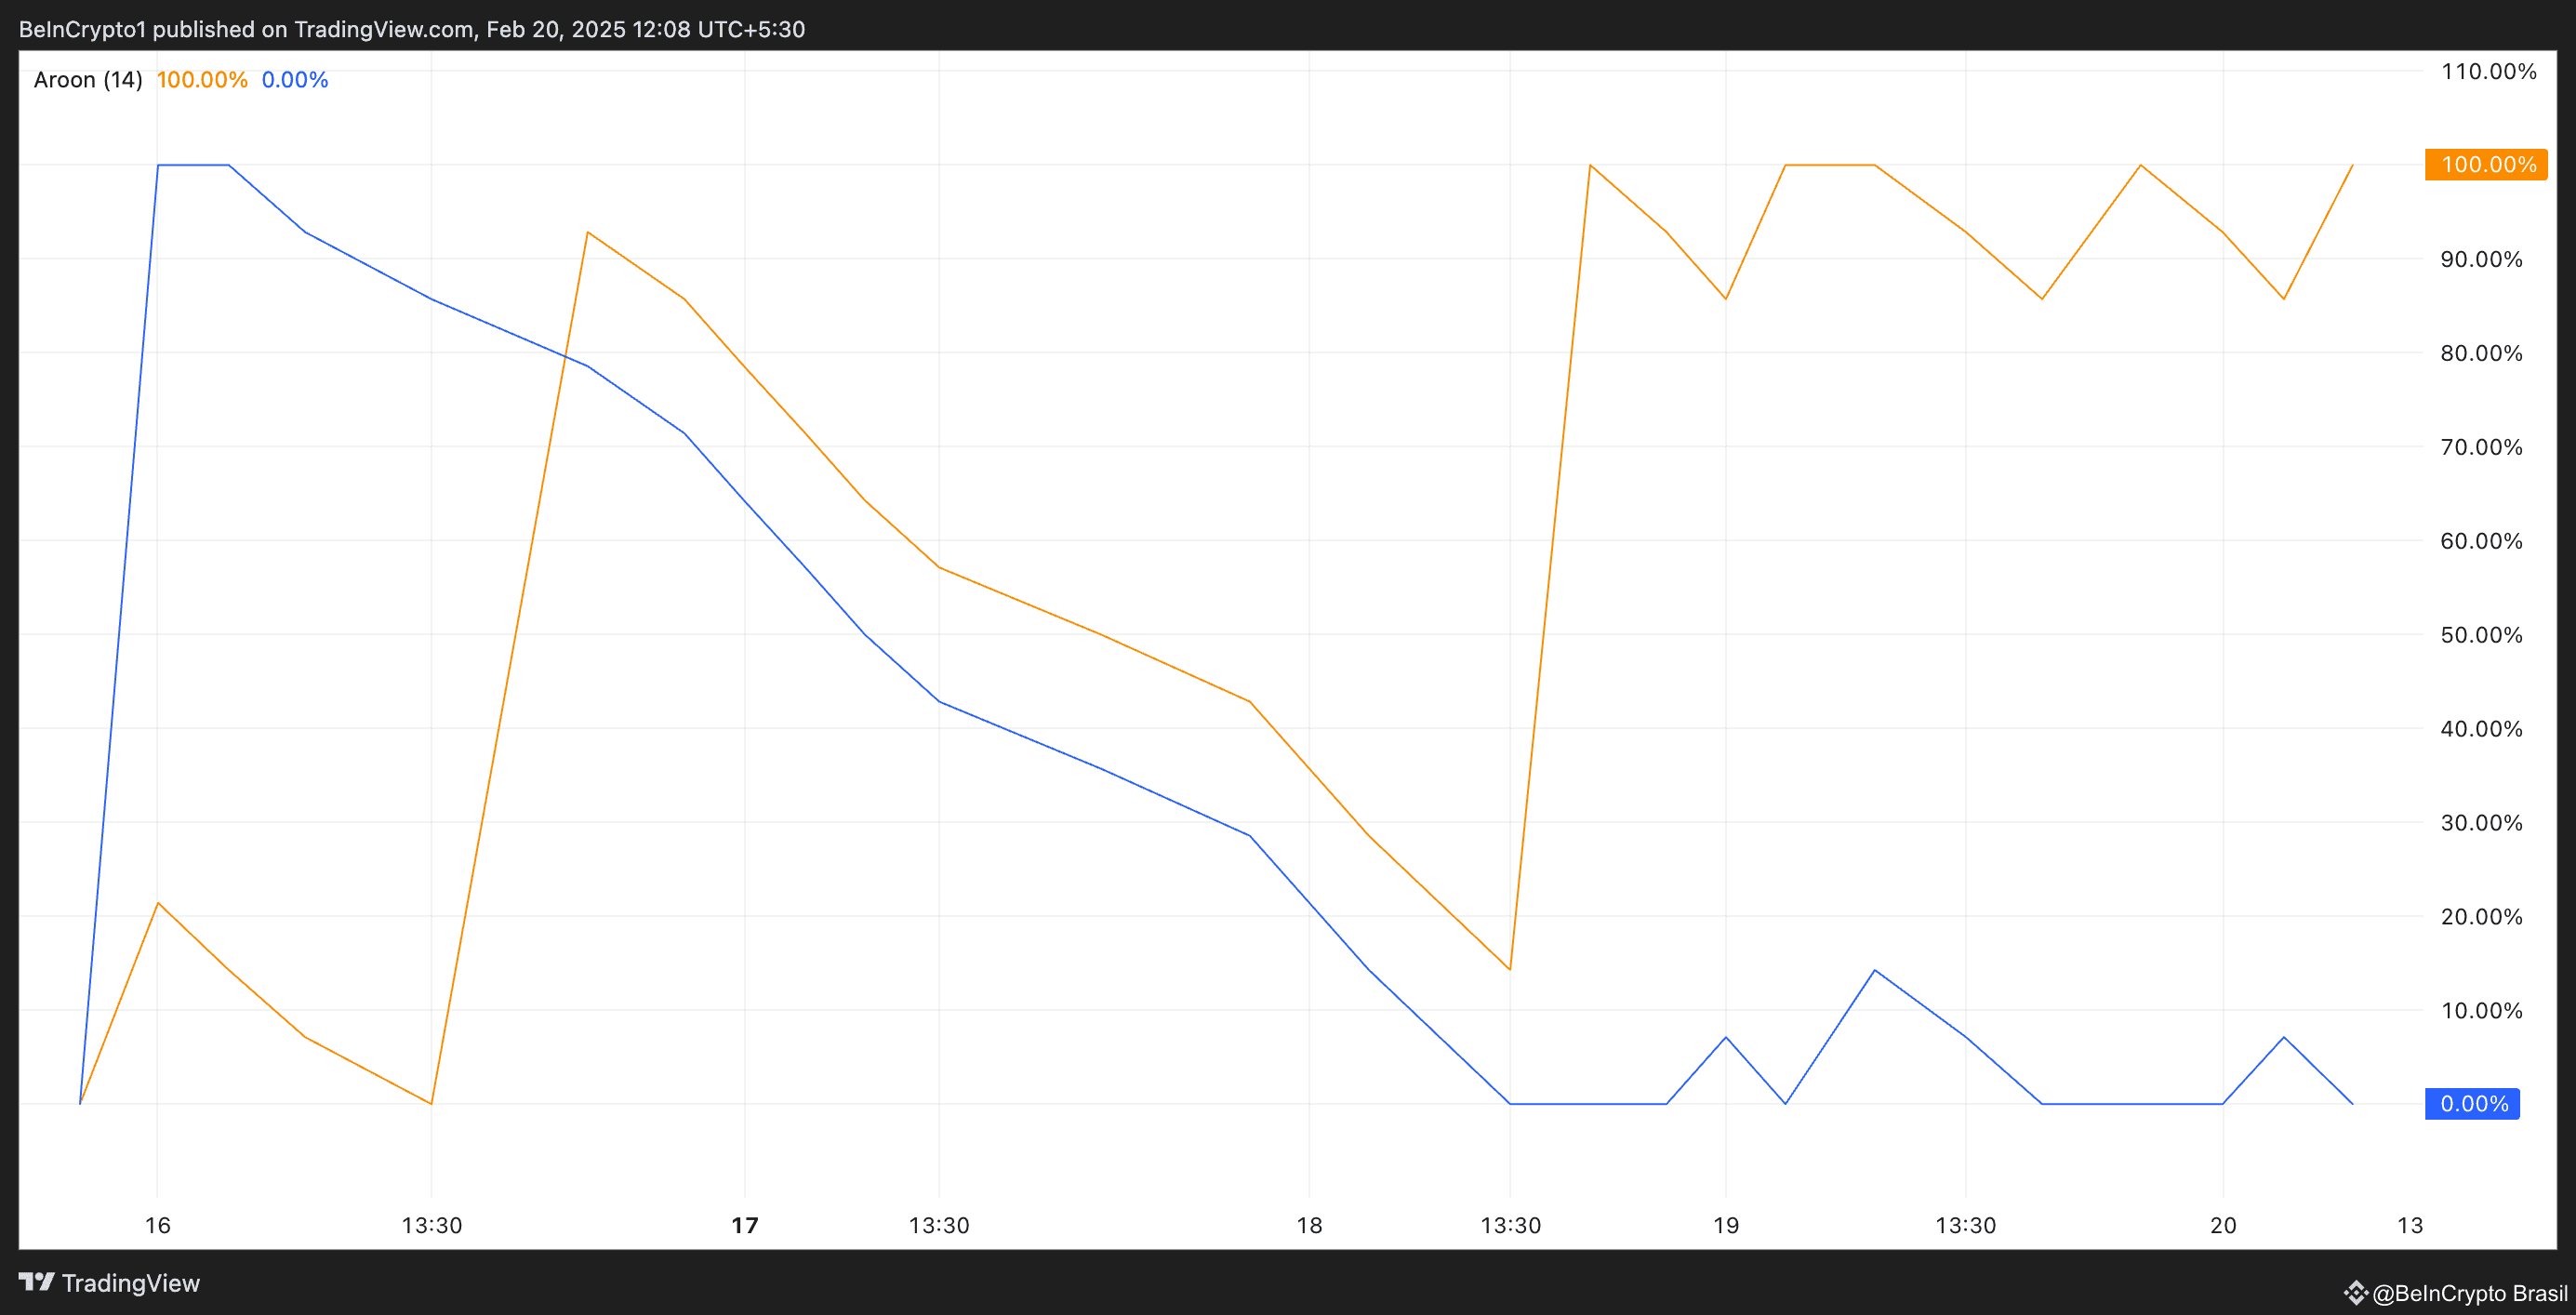Click the orange 100.00% price axis tag
Viewport: 2576px width, 1315px height.
[x=2486, y=164]
